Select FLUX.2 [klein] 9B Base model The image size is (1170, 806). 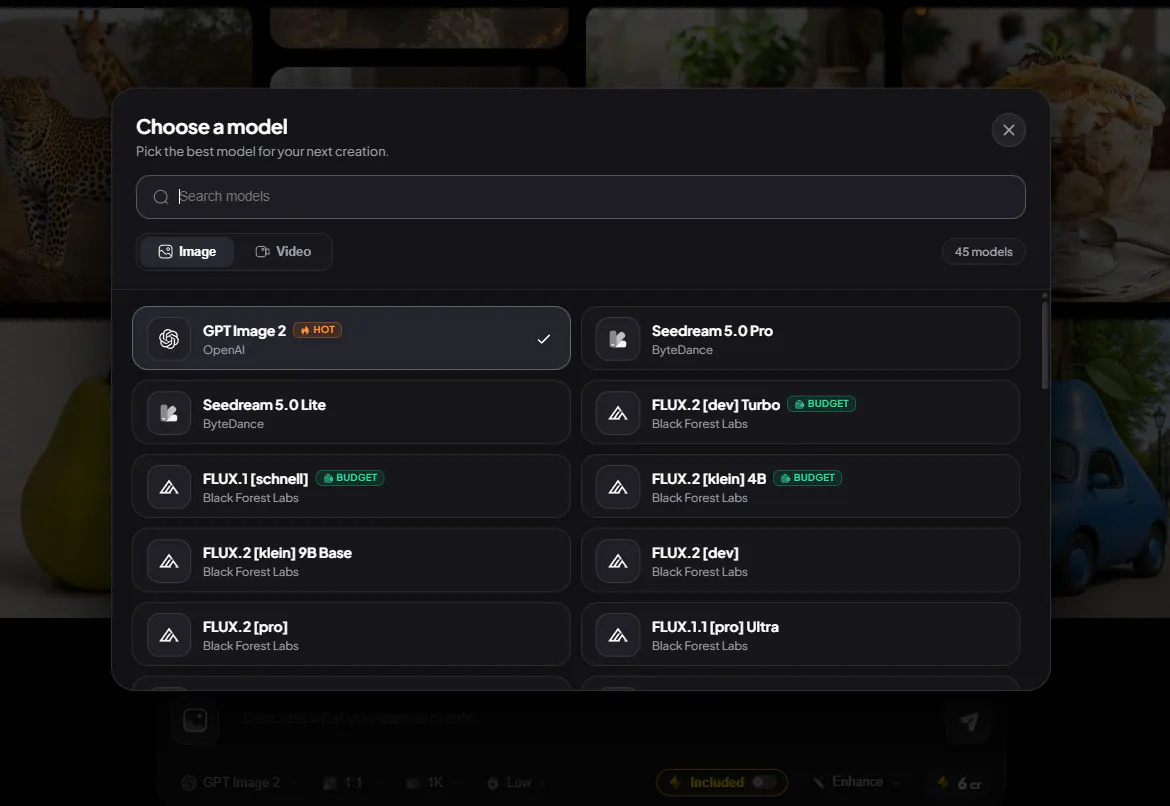[351, 560]
